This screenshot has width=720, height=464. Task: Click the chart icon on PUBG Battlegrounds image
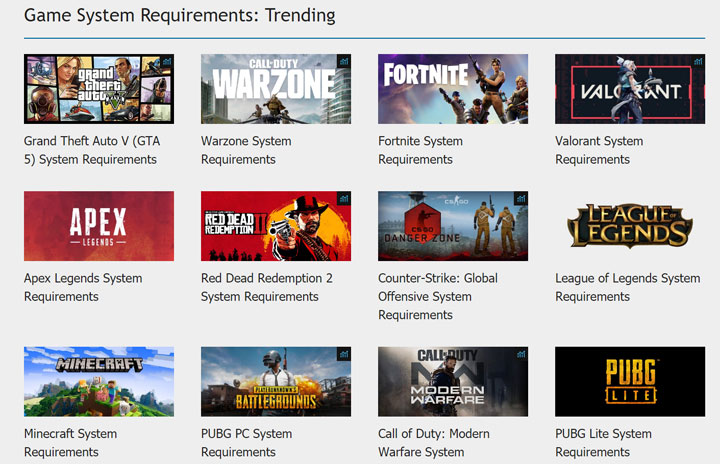pyautogui.click(x=344, y=354)
